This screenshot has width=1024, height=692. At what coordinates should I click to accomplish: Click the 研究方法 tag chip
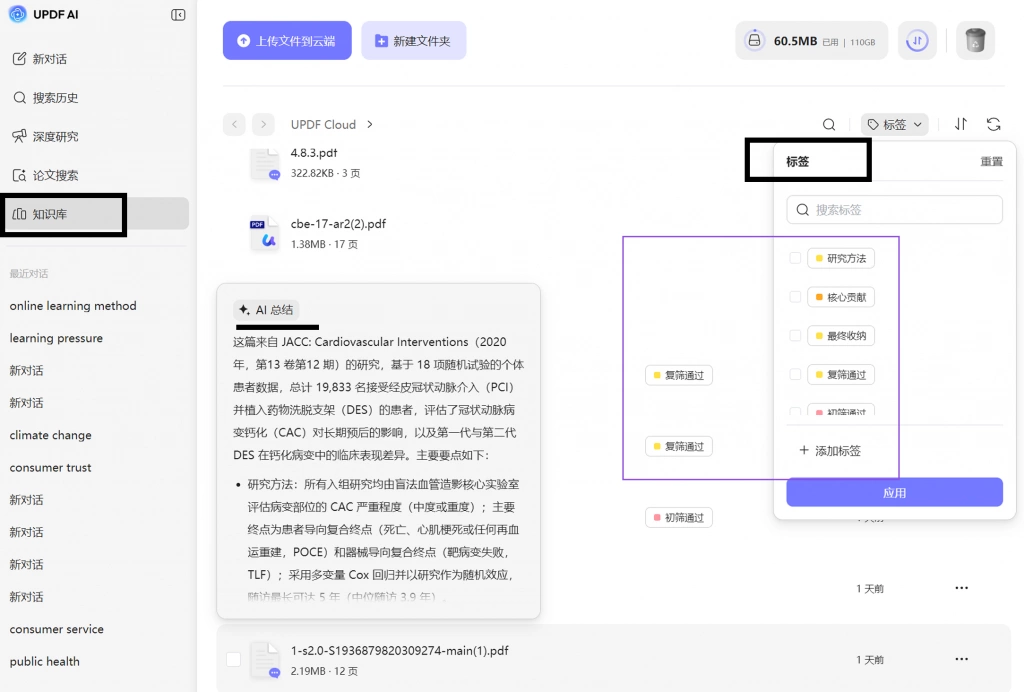840,259
